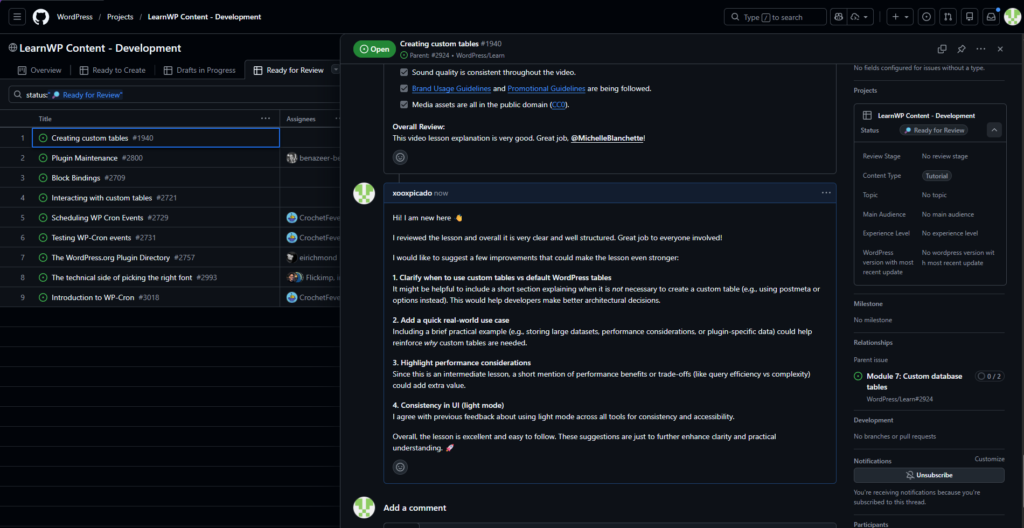Open the Issues icon in header
Image resolution: width=1024 pixels, height=528 pixels.
click(926, 17)
